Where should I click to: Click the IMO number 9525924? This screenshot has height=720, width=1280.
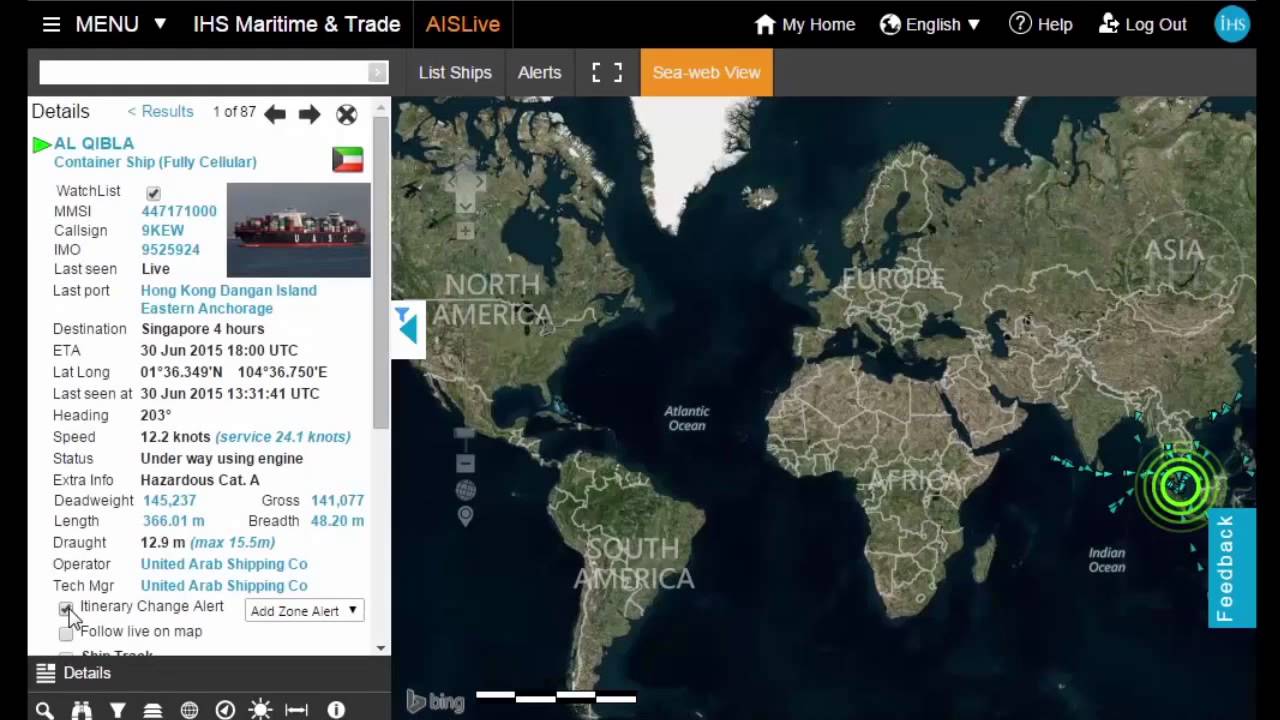[170, 249]
